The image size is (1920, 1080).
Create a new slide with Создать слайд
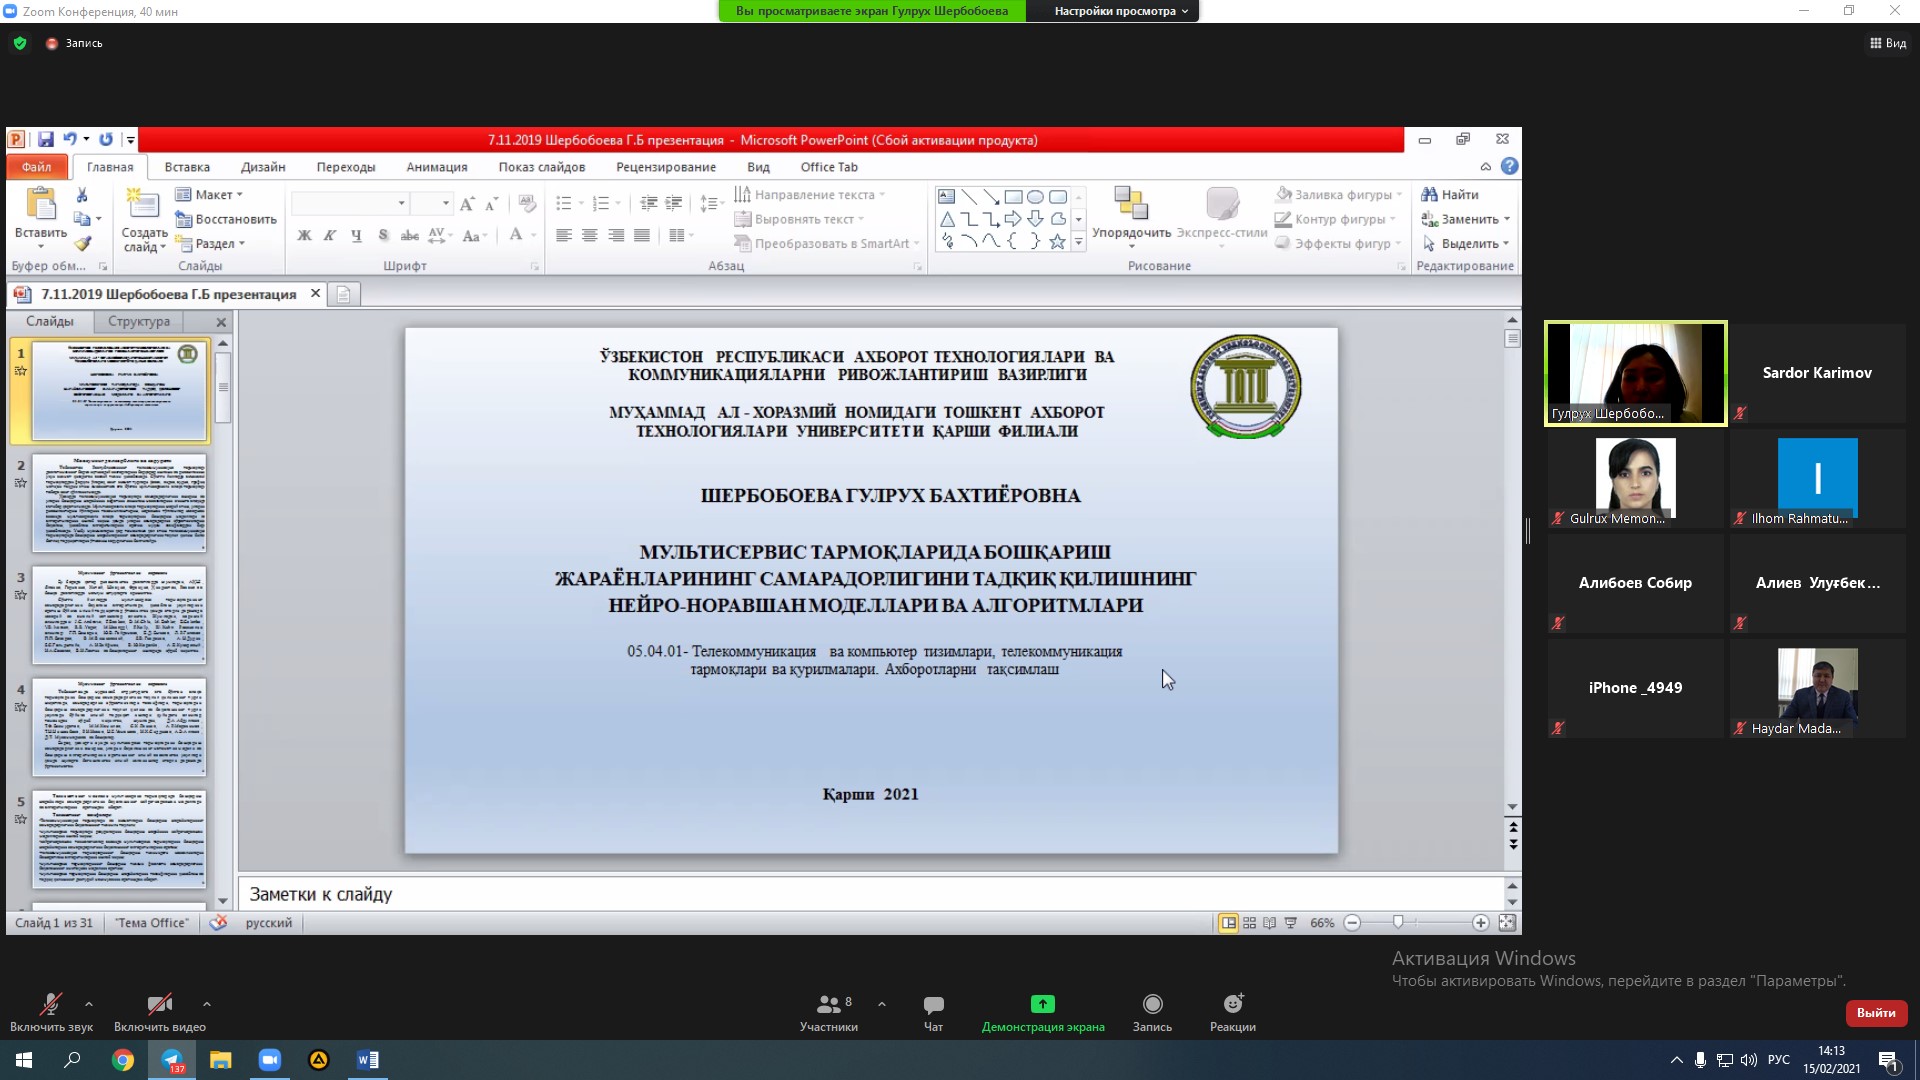click(144, 220)
